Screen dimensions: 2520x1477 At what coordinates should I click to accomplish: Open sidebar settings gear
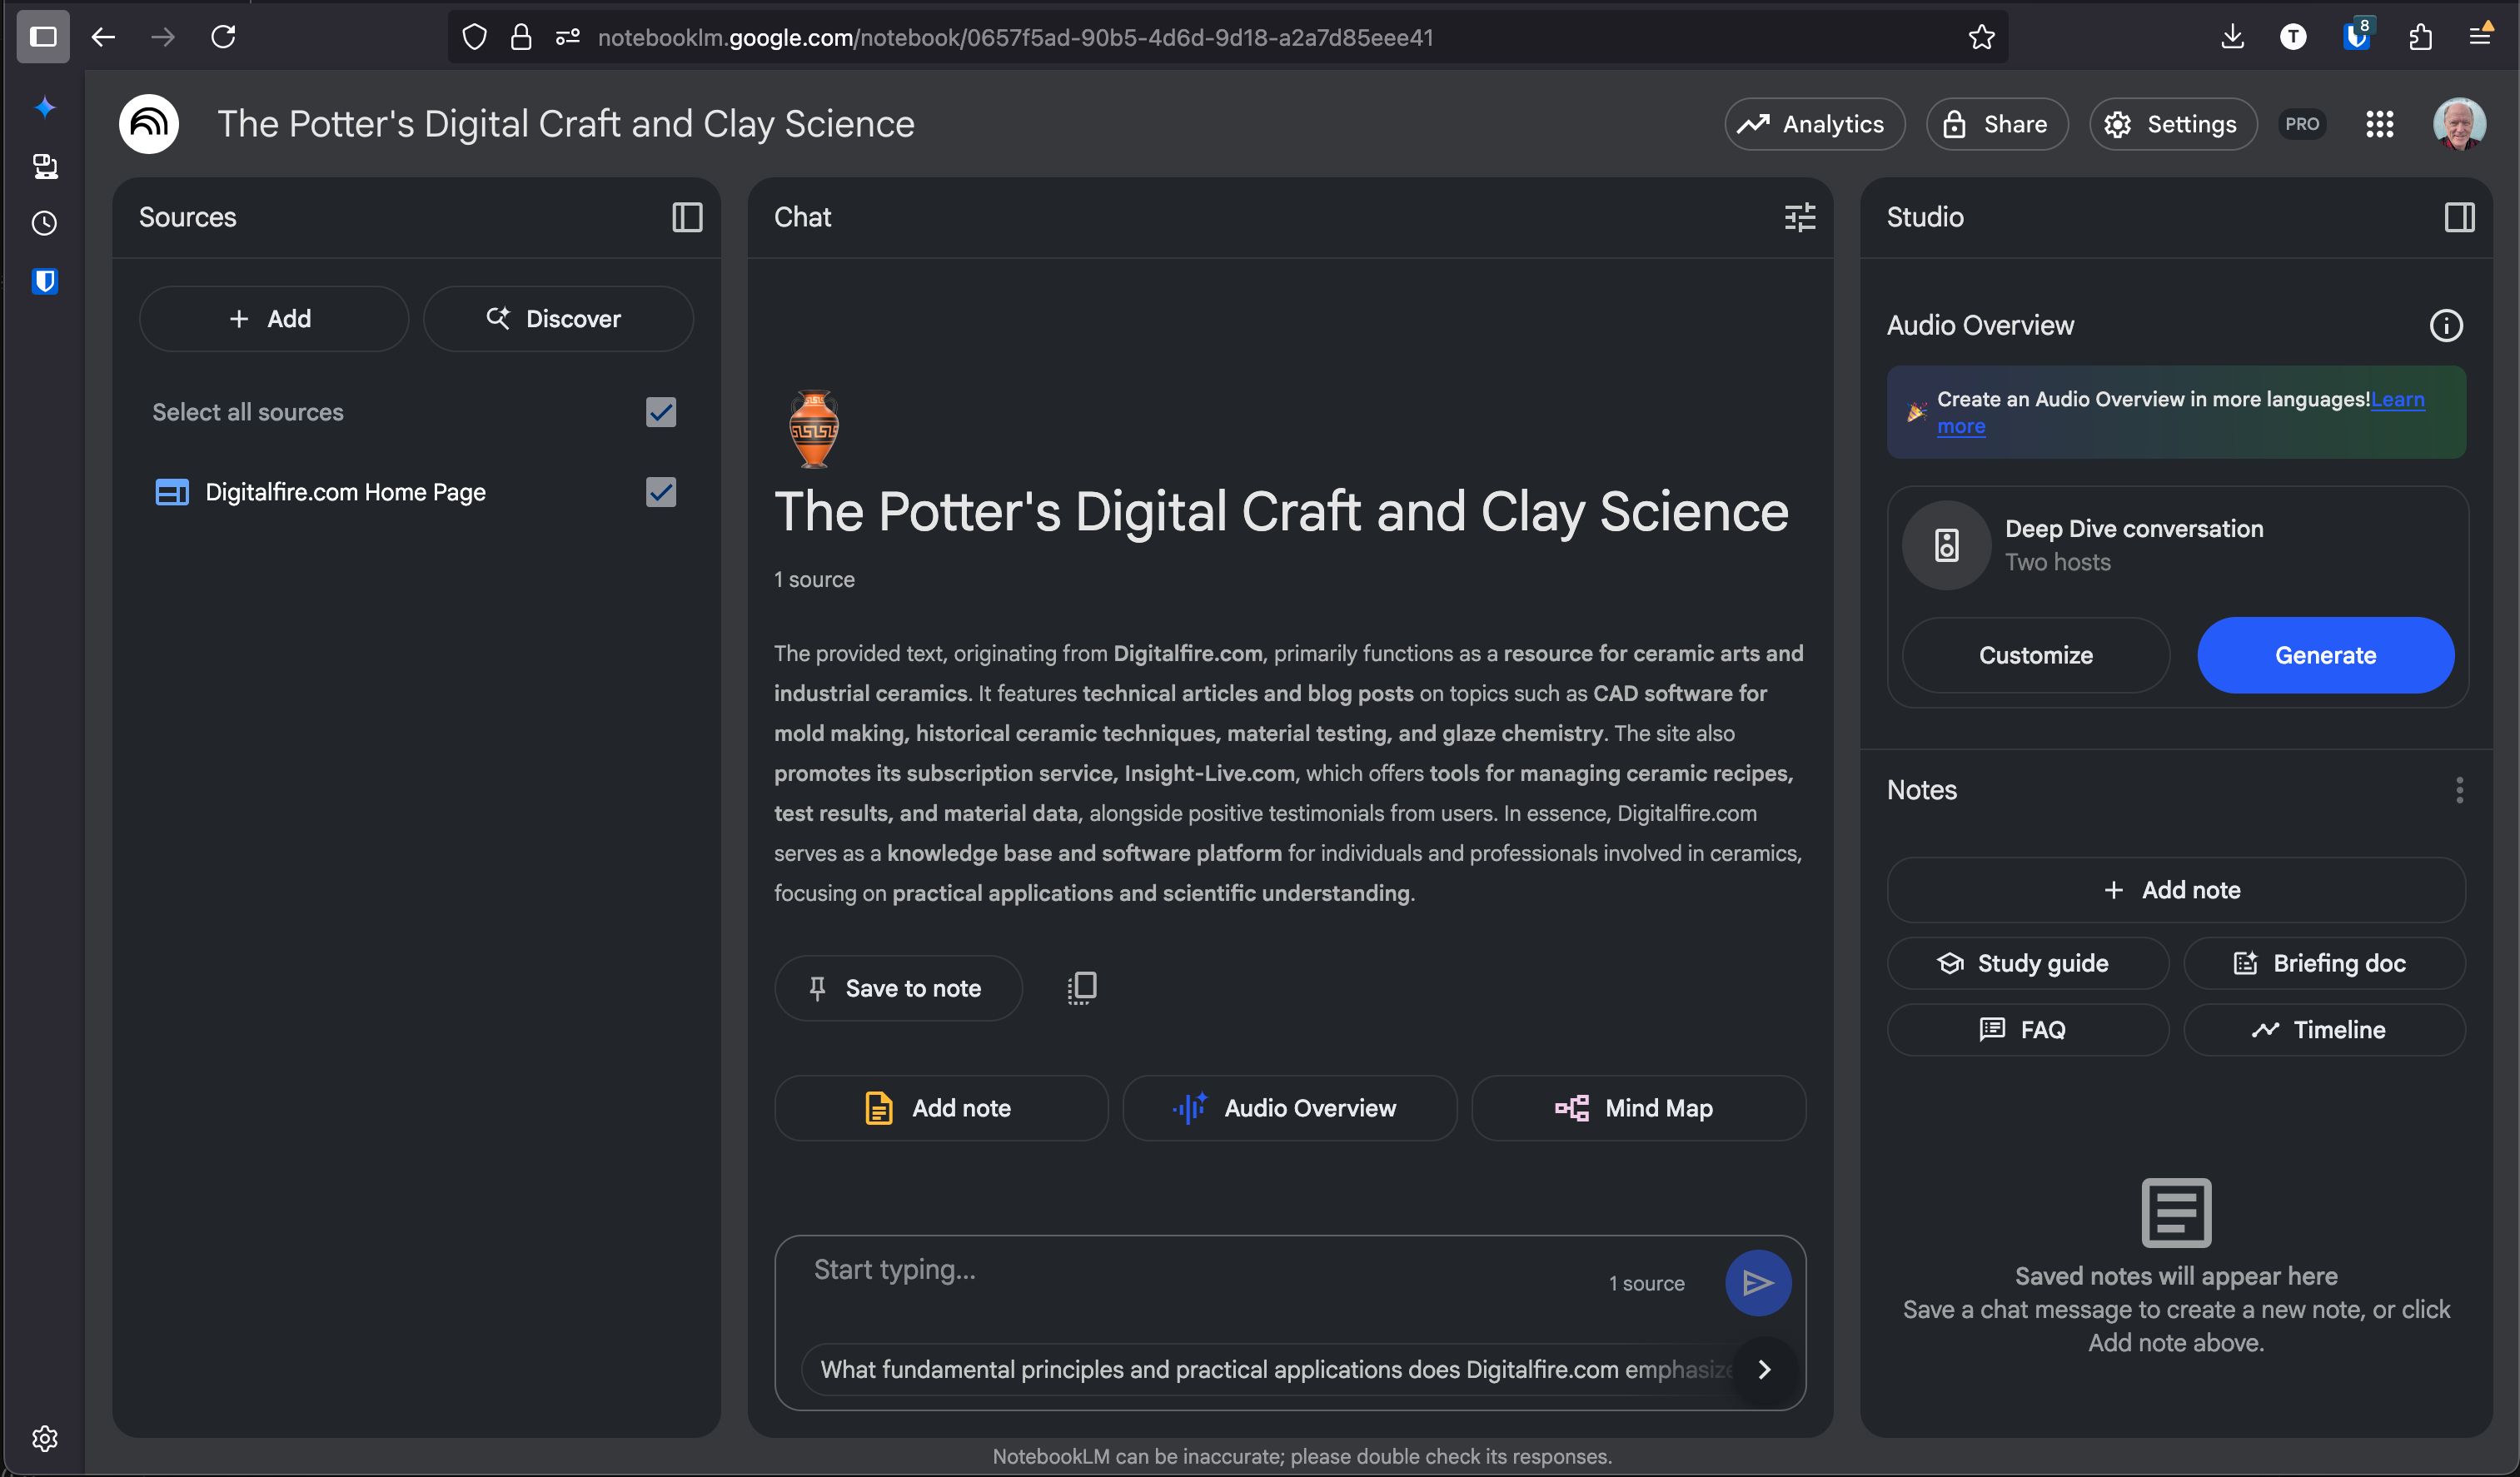(x=44, y=1438)
